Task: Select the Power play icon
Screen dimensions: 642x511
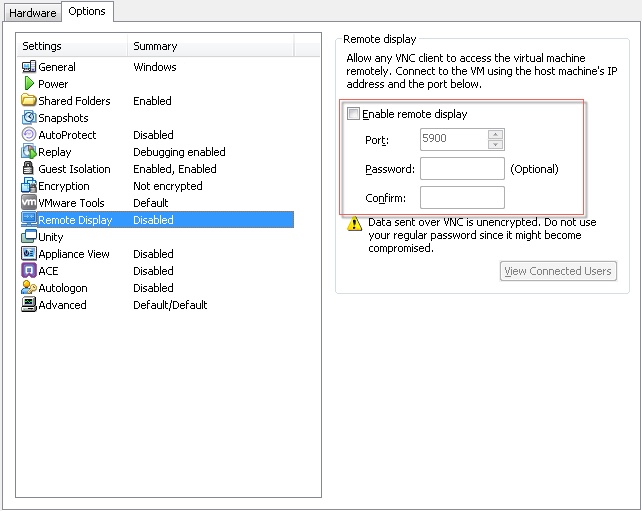Action: coord(28,84)
